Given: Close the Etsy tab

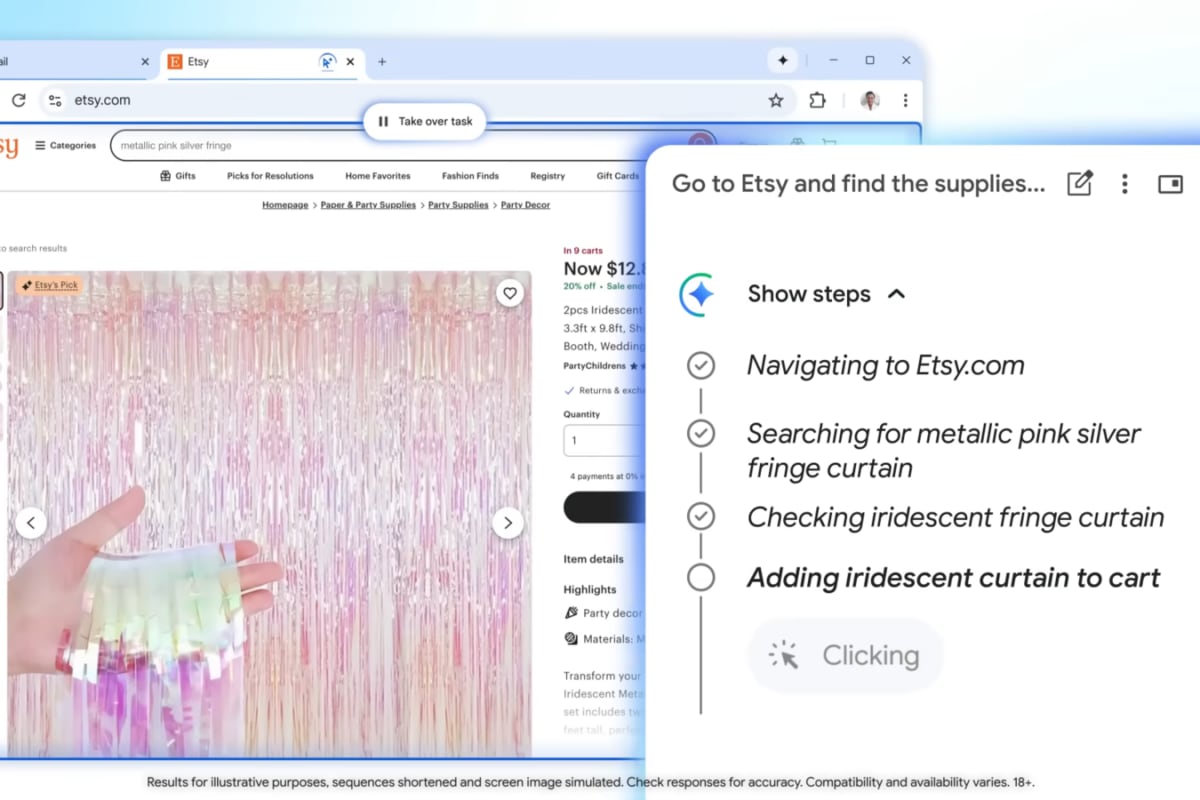Looking at the screenshot, I should pos(350,62).
